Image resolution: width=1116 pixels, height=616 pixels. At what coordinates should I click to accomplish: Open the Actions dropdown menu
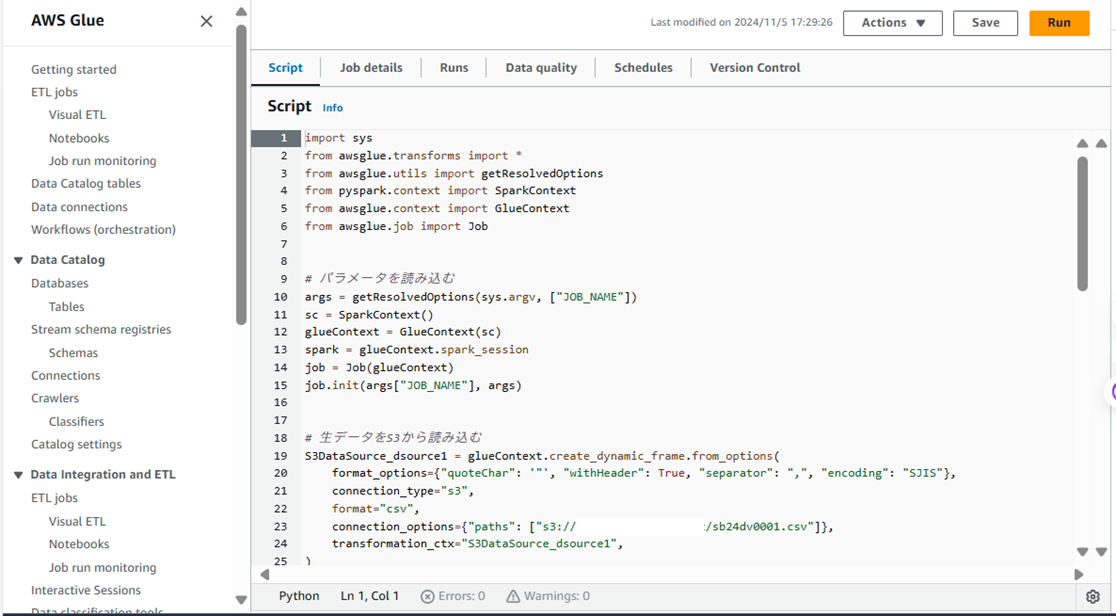892,22
